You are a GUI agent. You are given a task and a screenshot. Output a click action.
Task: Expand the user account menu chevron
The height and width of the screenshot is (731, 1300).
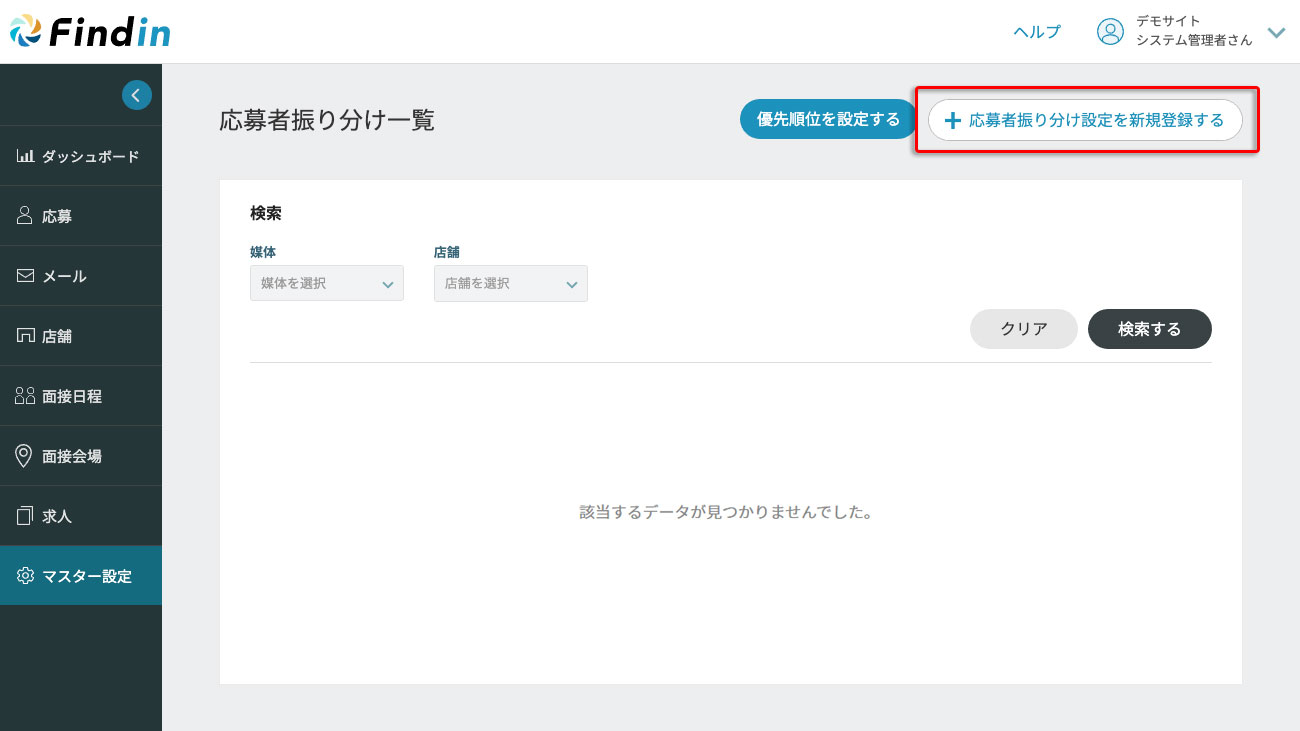[1276, 32]
